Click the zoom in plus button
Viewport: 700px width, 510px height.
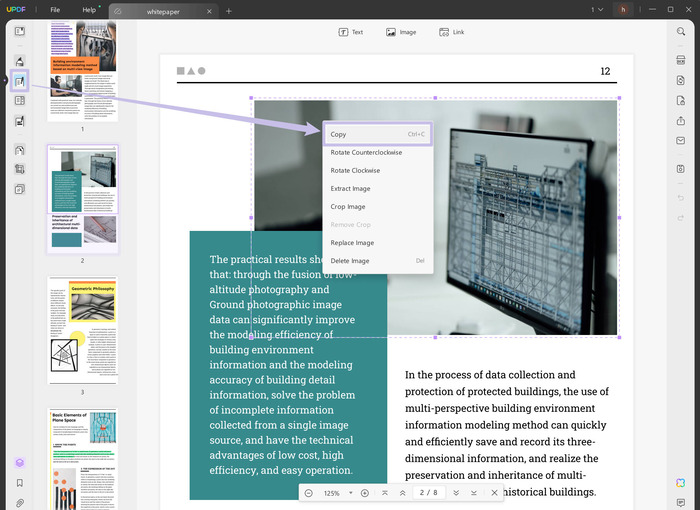pyautogui.click(x=364, y=493)
